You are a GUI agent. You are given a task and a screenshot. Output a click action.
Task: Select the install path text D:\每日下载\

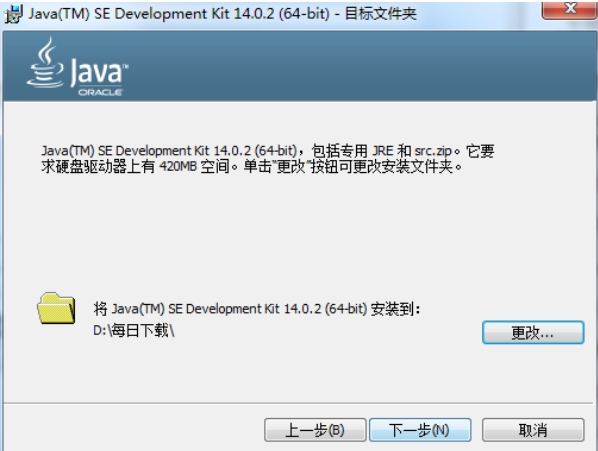(134, 331)
